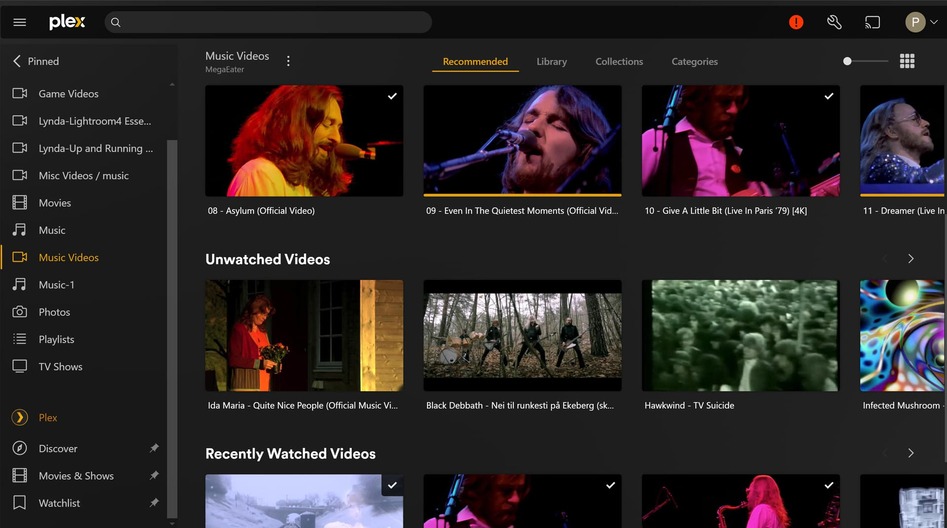This screenshot has width=947, height=528.
Task: Click the Discover compass icon
Action: (20, 448)
